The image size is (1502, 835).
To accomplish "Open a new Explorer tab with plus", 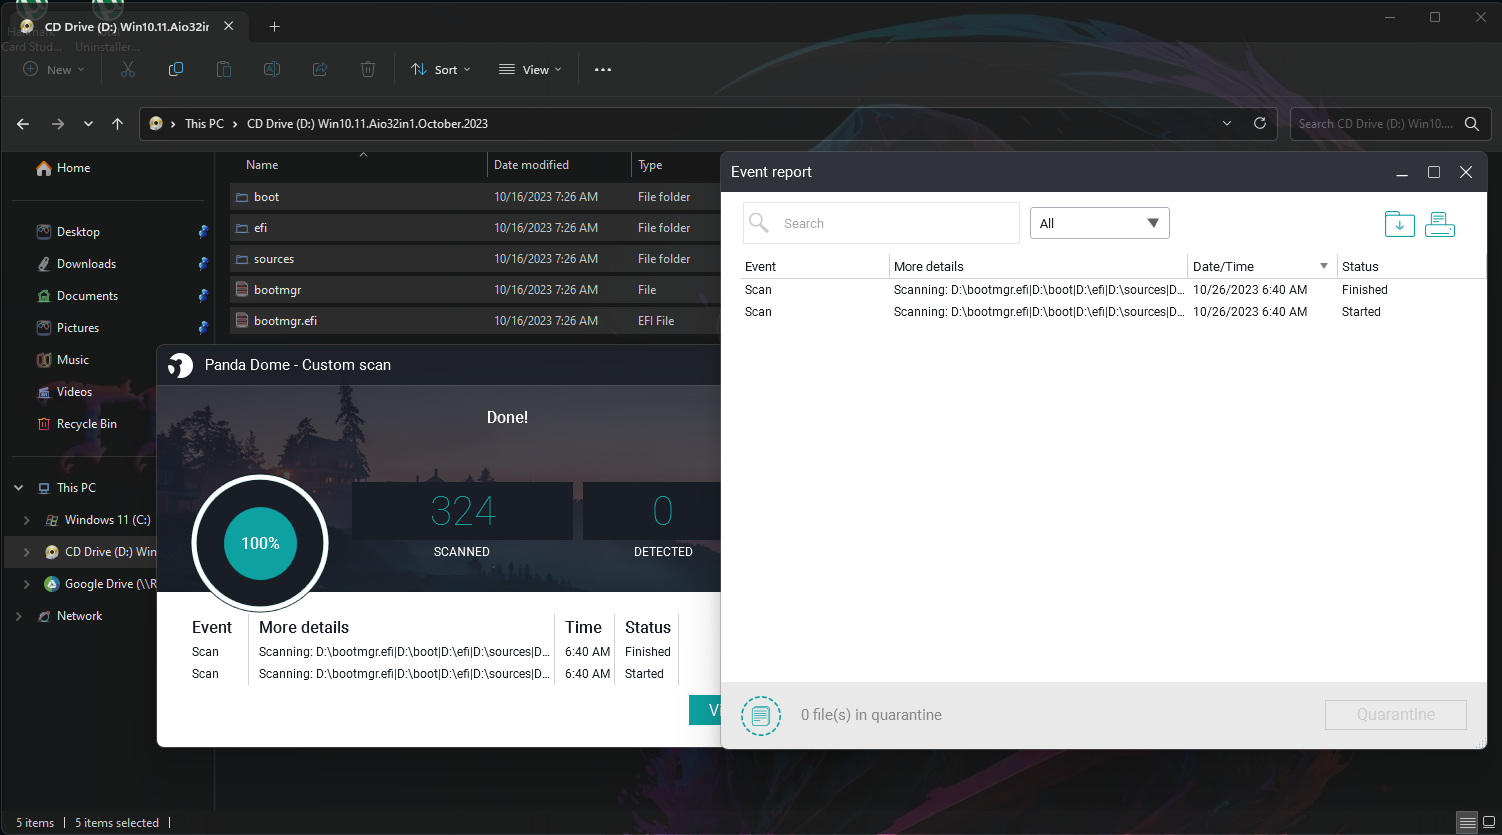I will [274, 27].
